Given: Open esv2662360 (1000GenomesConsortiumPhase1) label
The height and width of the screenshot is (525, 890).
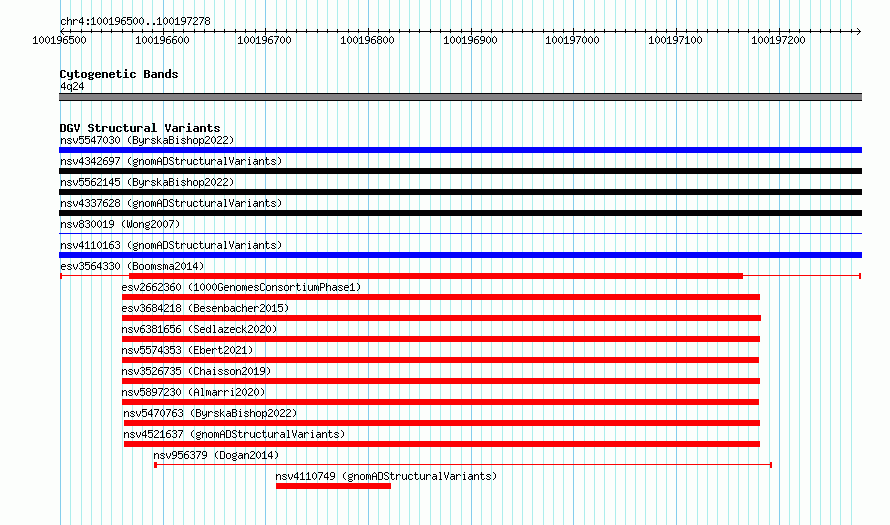Looking at the screenshot, I should (x=241, y=287).
